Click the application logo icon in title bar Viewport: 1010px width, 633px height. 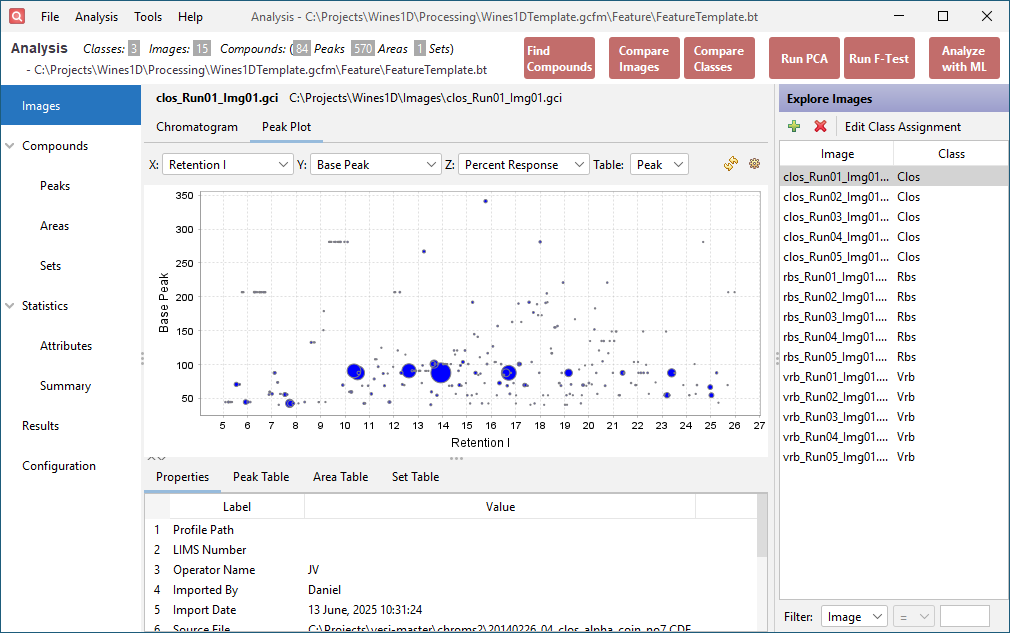pyautogui.click(x=17, y=16)
